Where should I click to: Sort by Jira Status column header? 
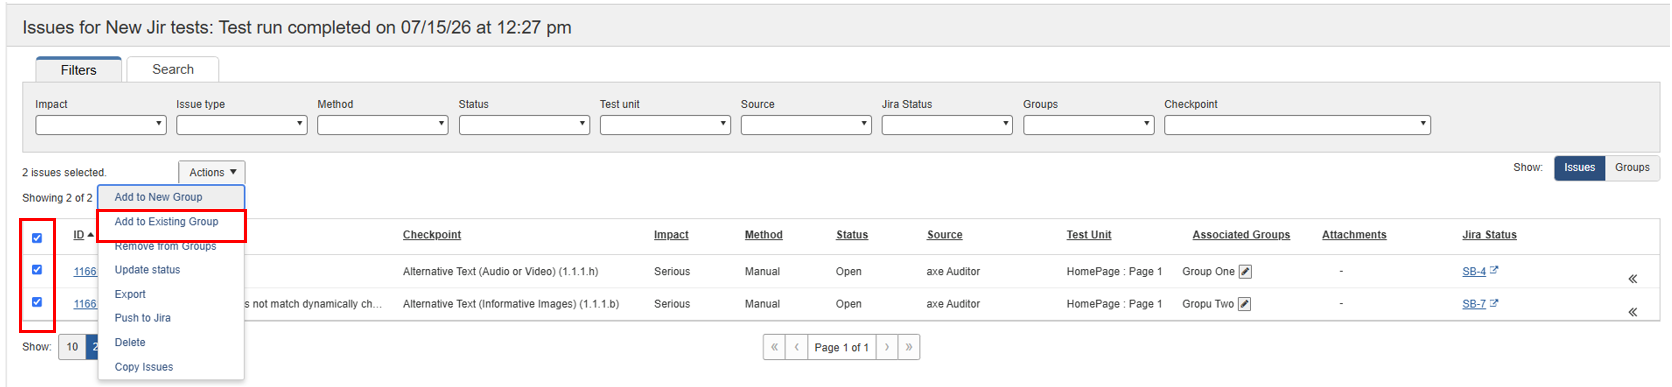1489,235
